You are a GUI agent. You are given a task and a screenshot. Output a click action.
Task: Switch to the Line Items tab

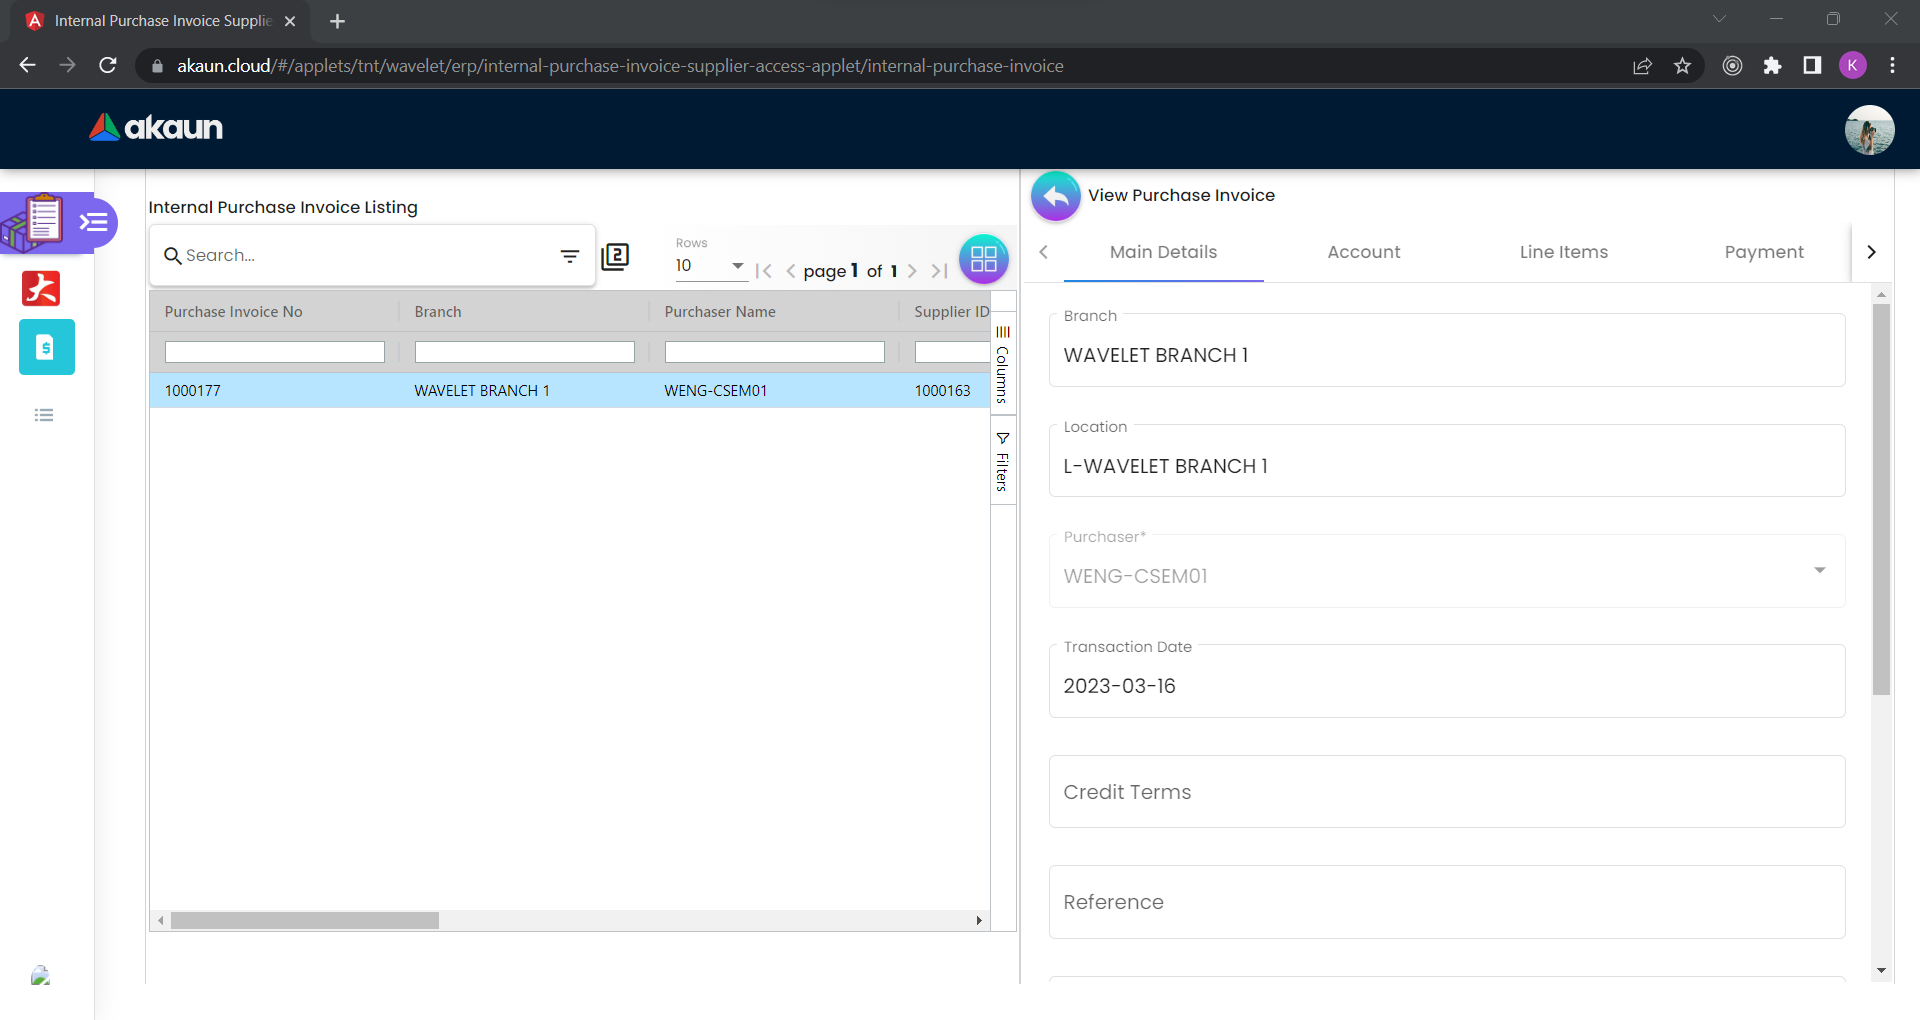[1563, 252]
